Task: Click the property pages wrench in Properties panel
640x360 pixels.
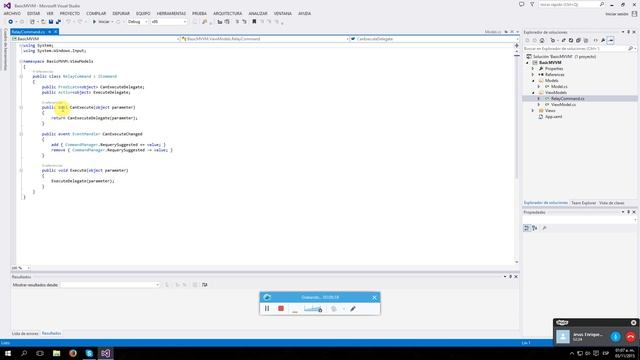Action: 544,228
